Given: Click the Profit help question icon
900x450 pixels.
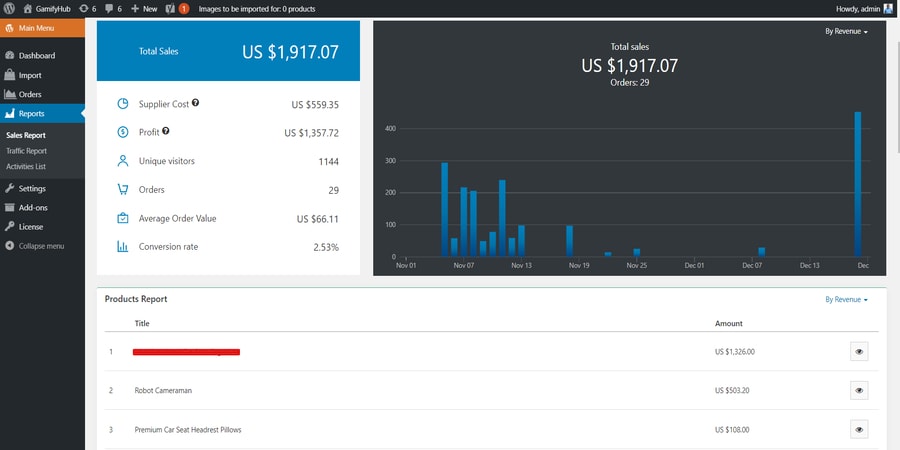Looking at the screenshot, I should coord(166,131).
